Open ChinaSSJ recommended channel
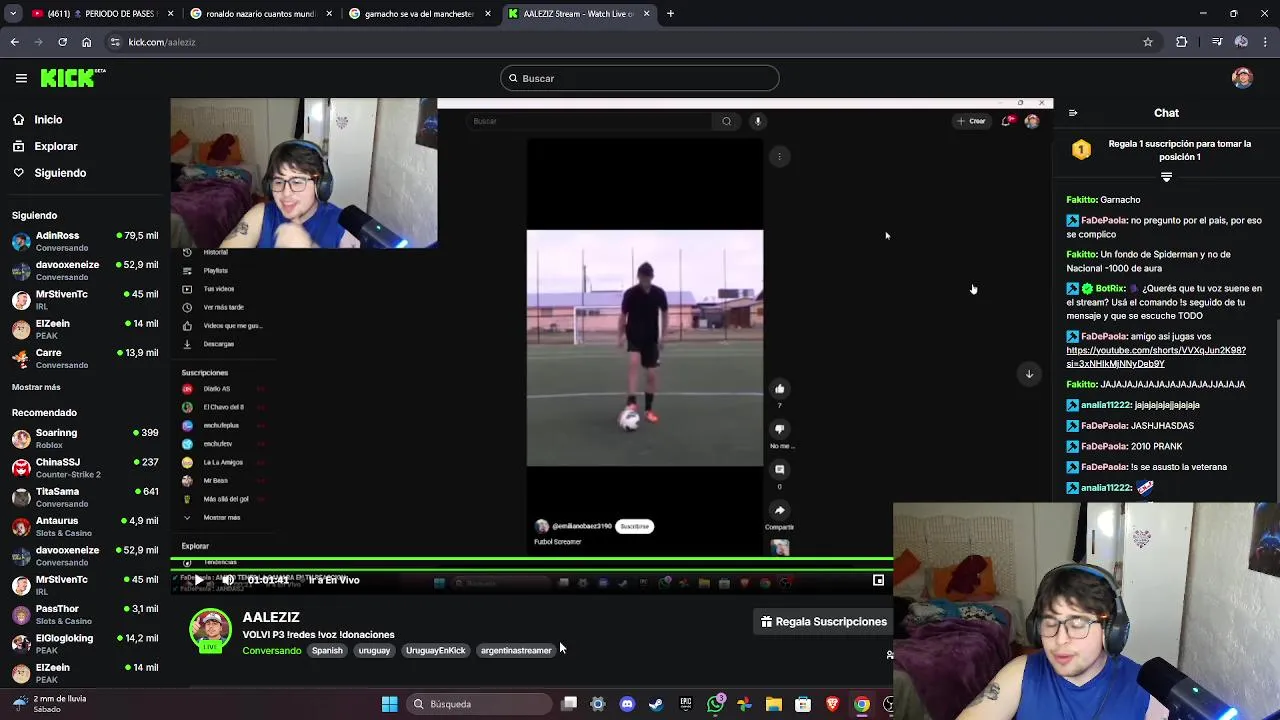The width and height of the screenshot is (1280, 720). point(85,468)
